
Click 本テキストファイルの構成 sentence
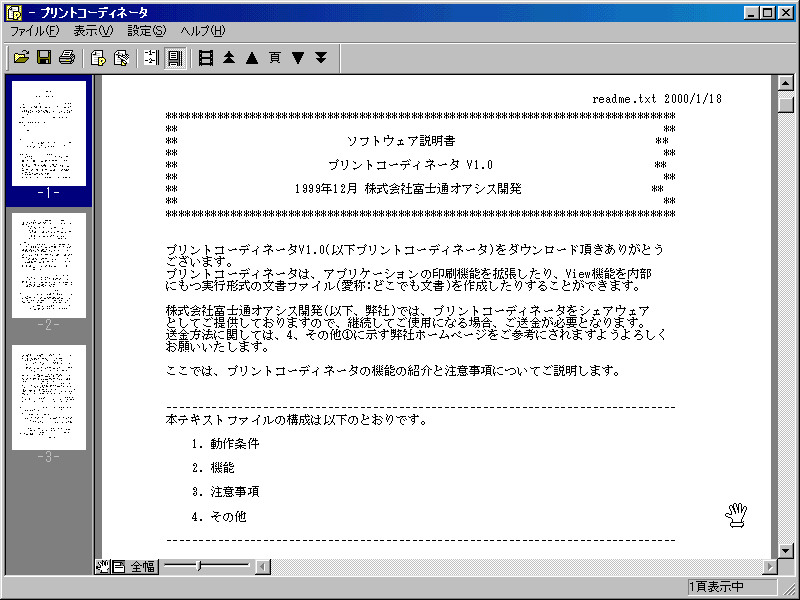pos(296,419)
